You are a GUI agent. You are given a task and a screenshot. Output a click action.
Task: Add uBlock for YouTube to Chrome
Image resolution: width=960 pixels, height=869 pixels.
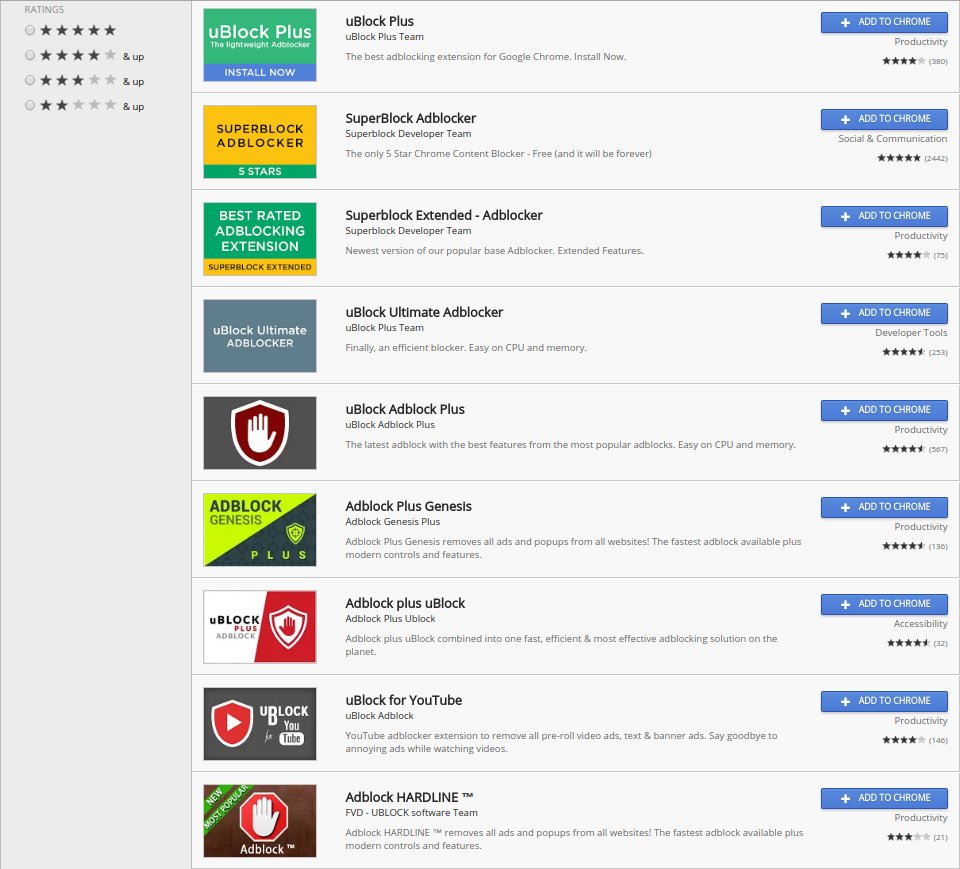pyautogui.click(x=884, y=701)
